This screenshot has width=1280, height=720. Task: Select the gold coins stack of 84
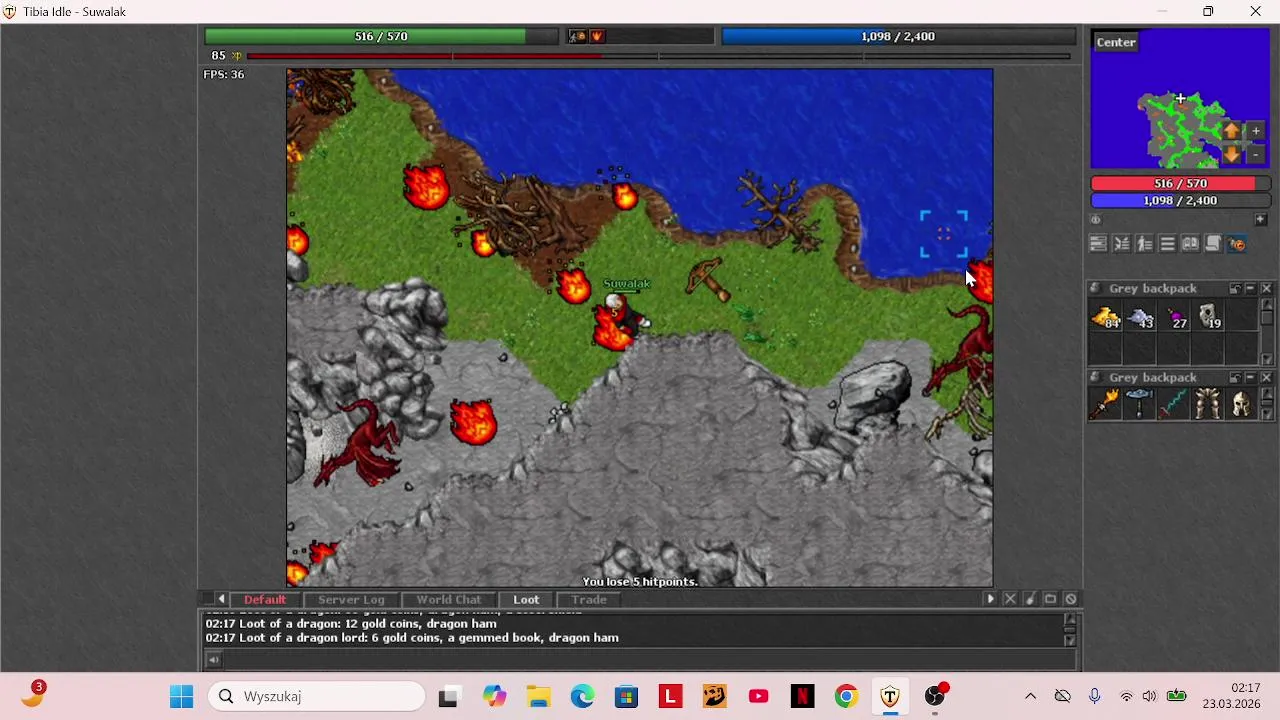[x=1105, y=317]
